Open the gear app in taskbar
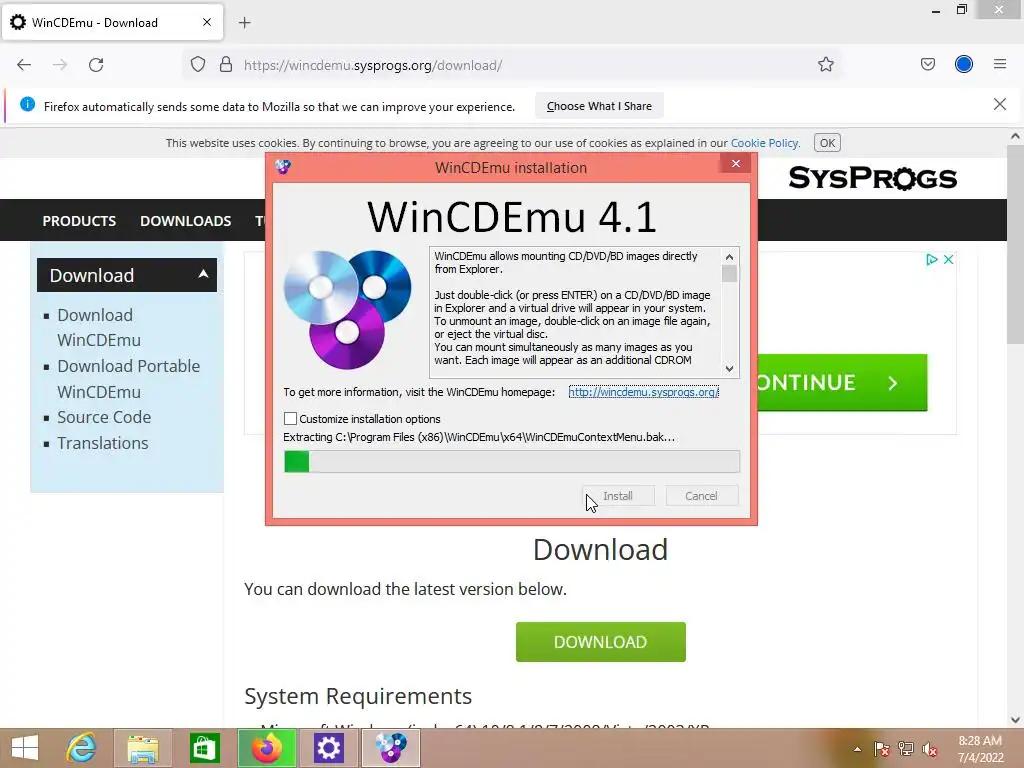1024x768 pixels. 328,748
